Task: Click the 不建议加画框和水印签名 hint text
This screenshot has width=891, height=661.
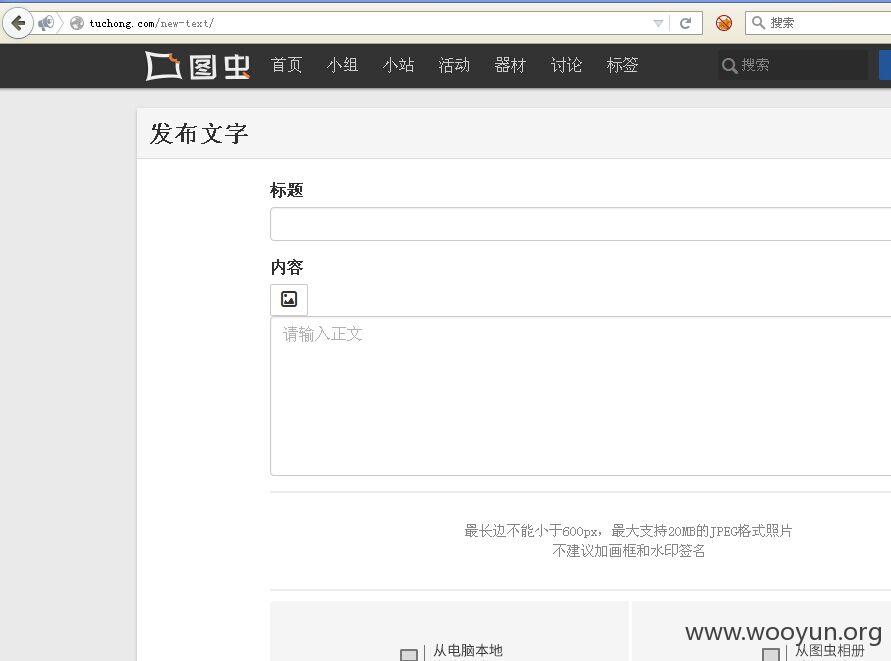Action: click(628, 551)
